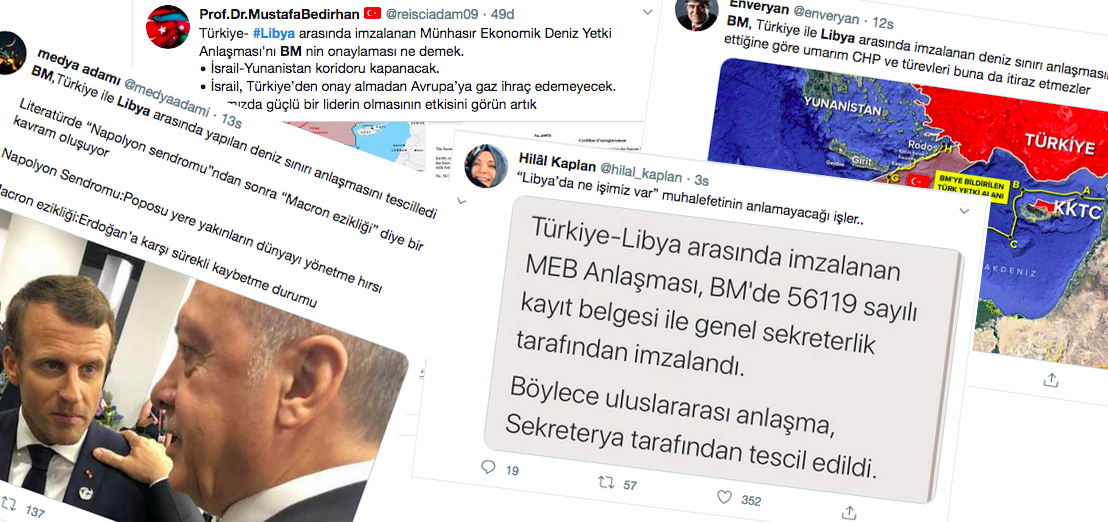Image resolution: width=1108 pixels, height=522 pixels.
Task: Click the reply icon on Hilâl Kaplan's tweet
Action: [x=488, y=466]
